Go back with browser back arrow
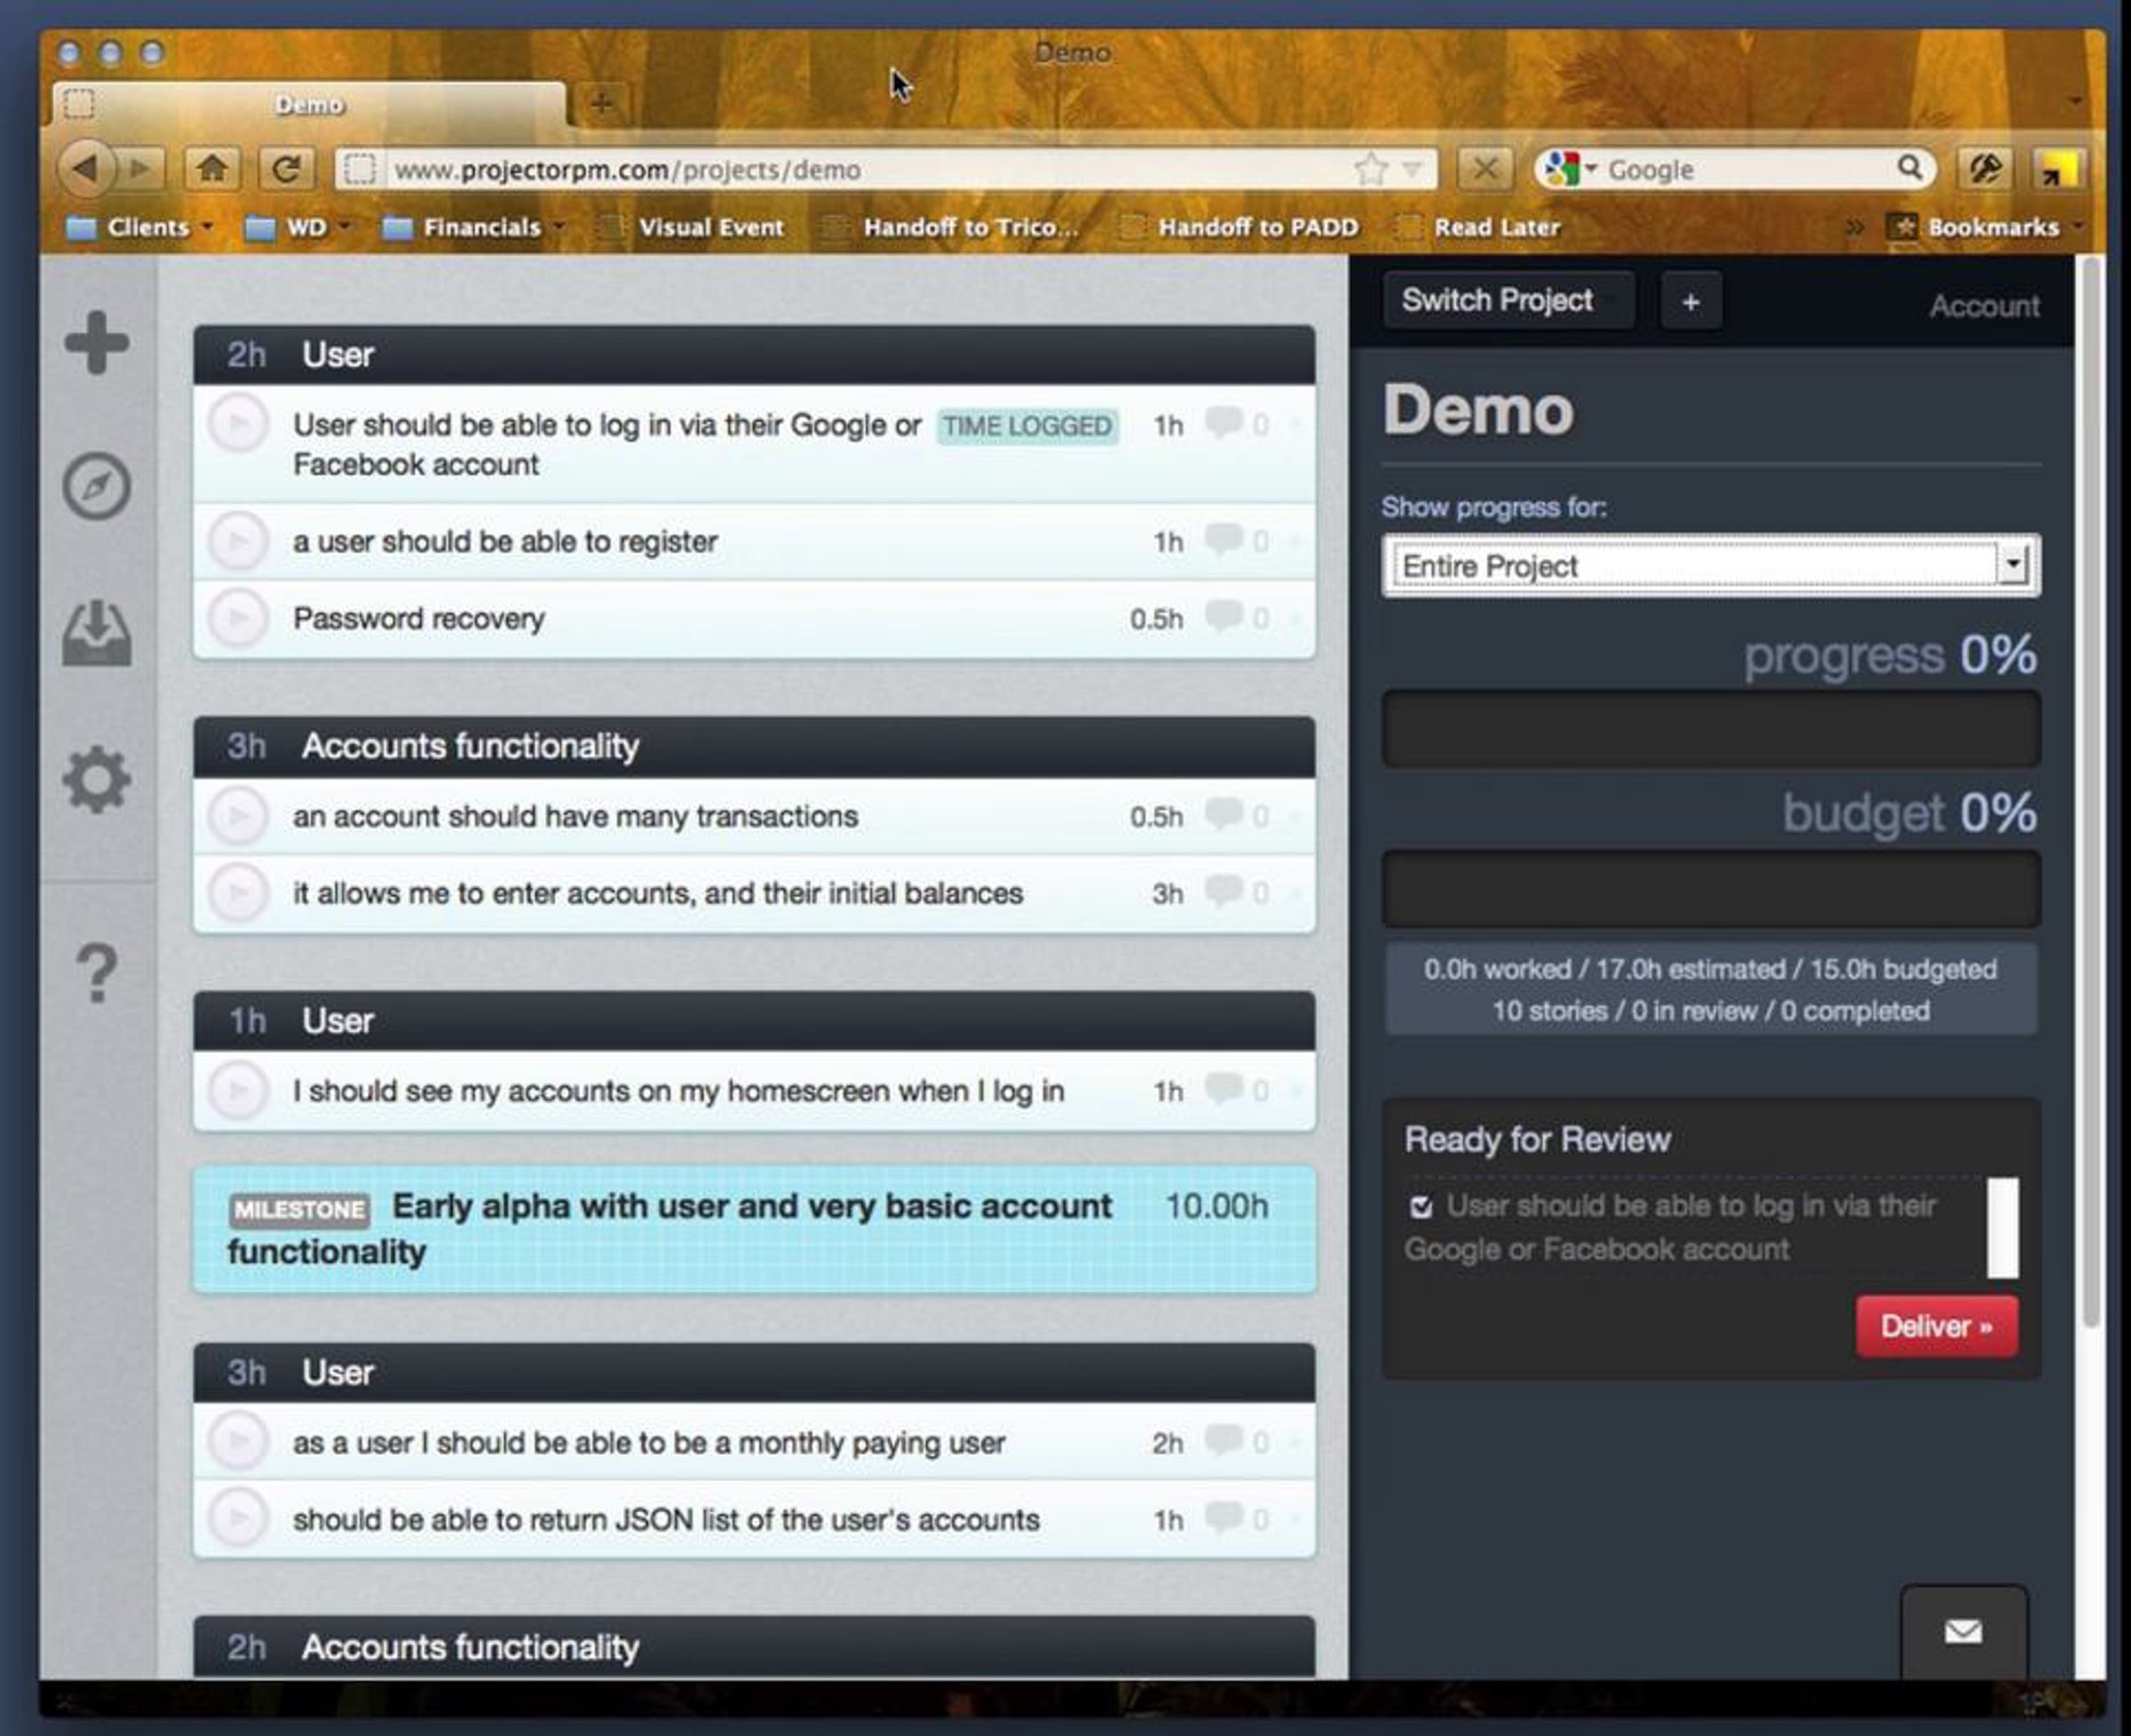The image size is (2131, 1736). pos(84,168)
